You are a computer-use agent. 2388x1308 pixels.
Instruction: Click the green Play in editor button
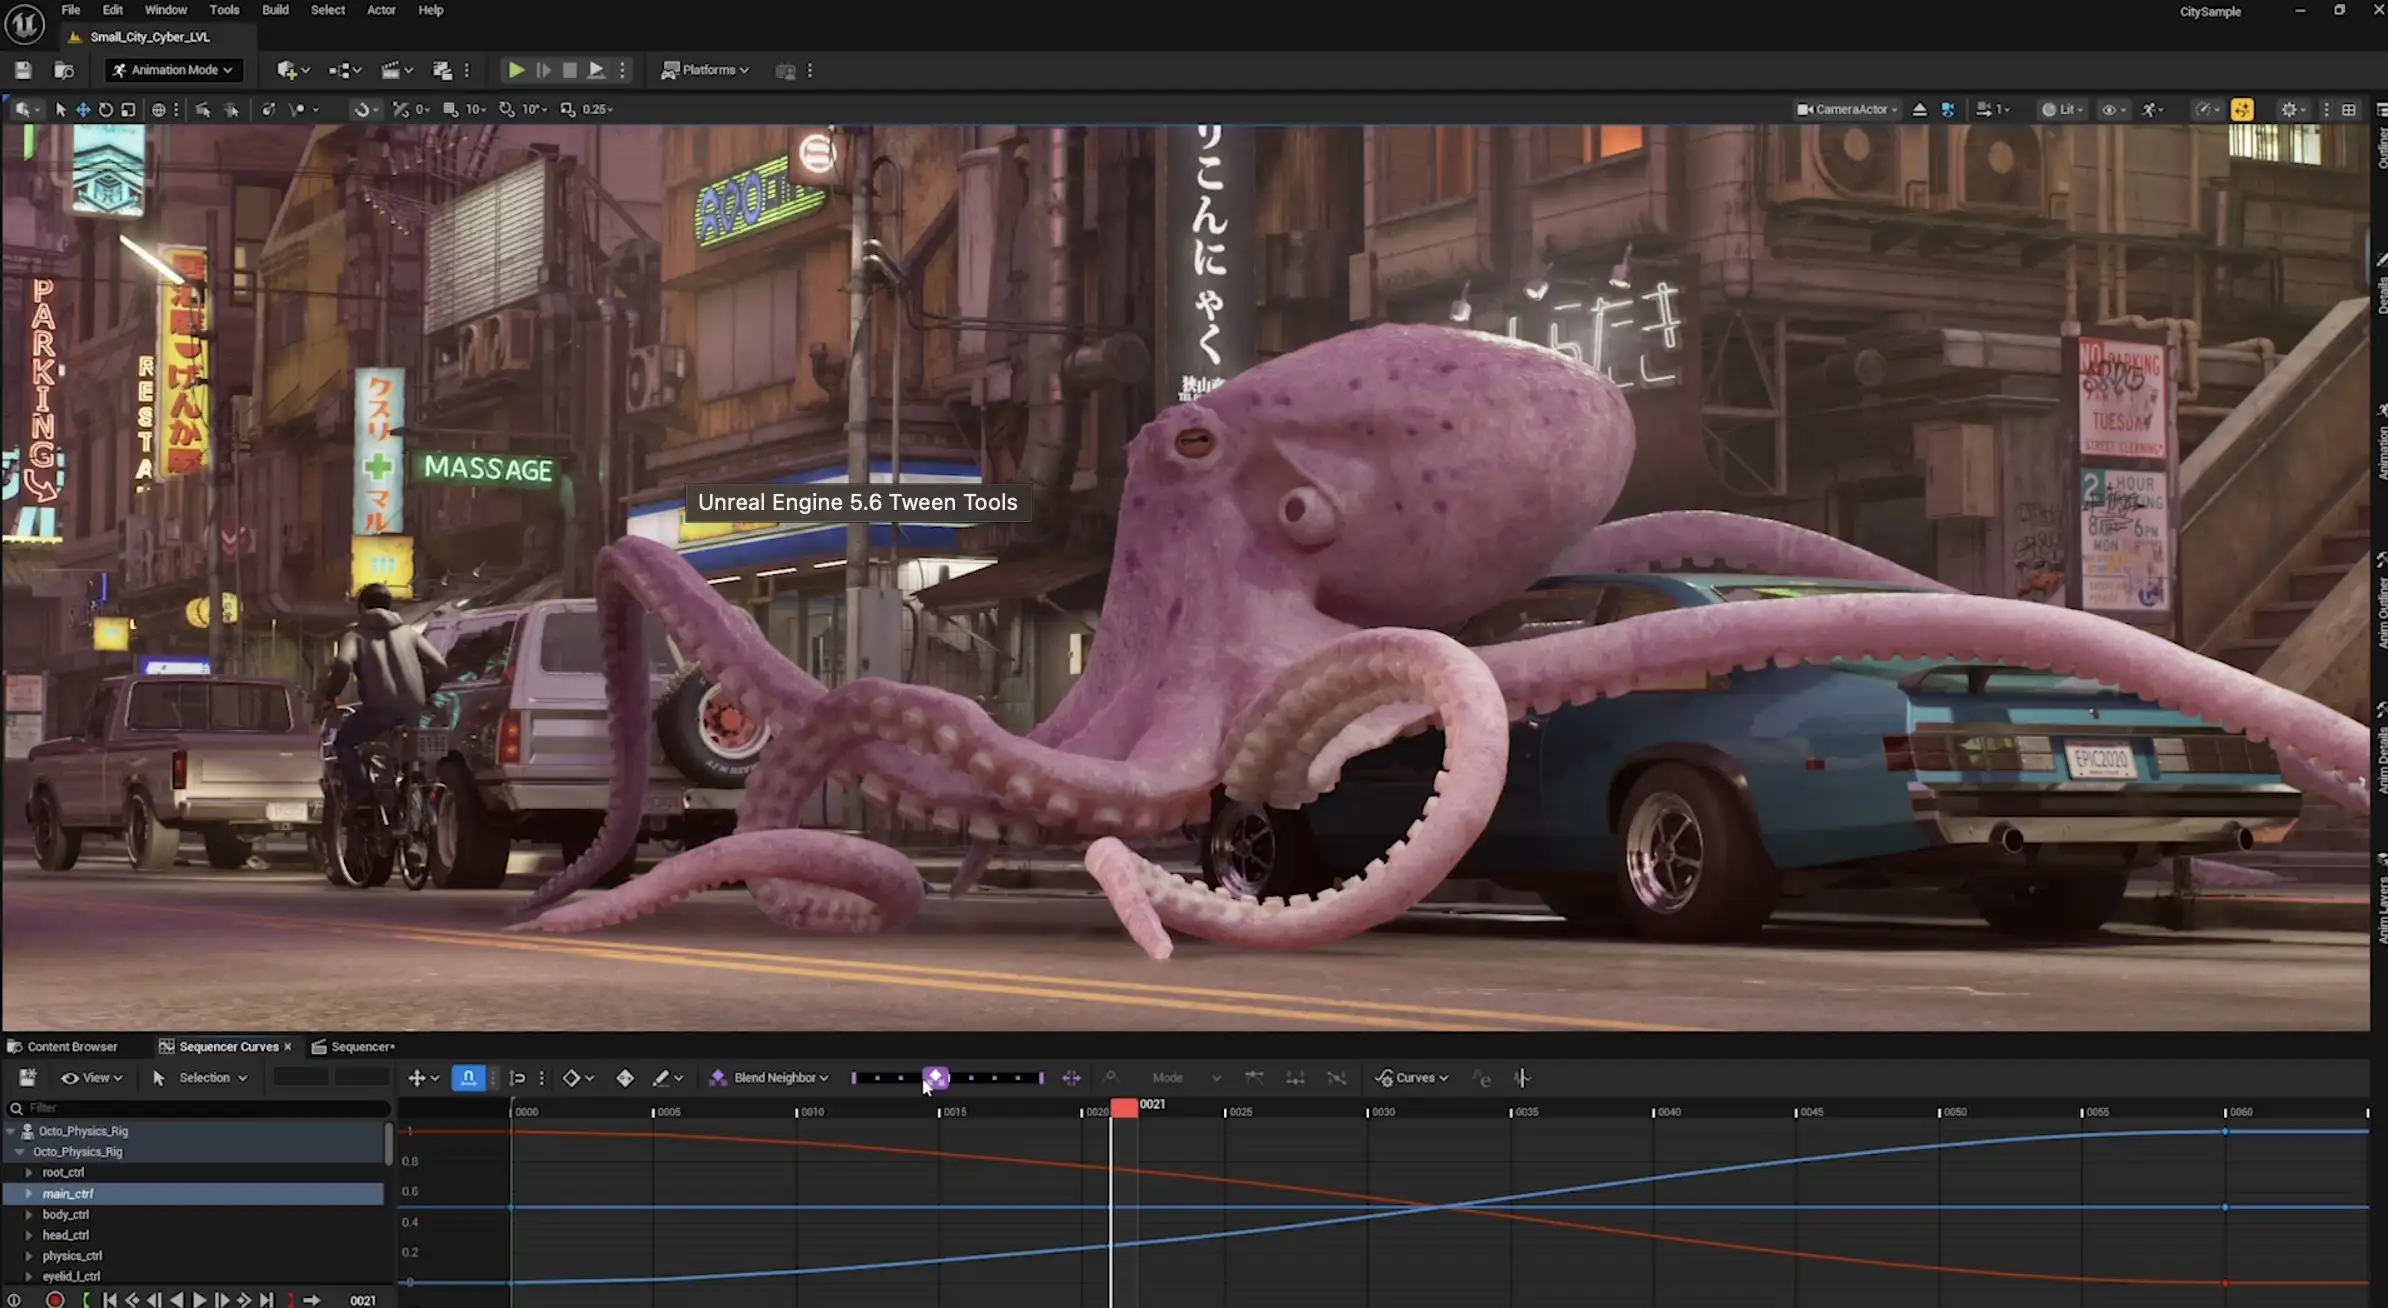pyautogui.click(x=516, y=70)
